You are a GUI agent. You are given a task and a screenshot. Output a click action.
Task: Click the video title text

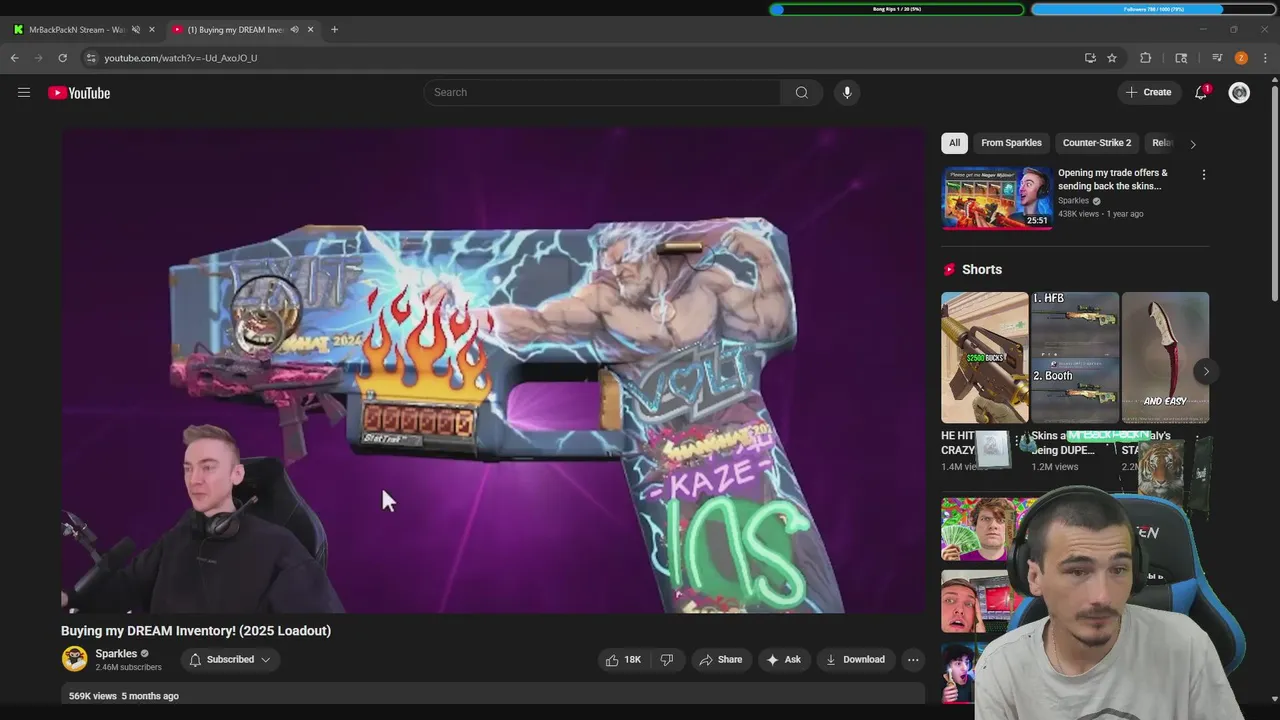click(196, 631)
